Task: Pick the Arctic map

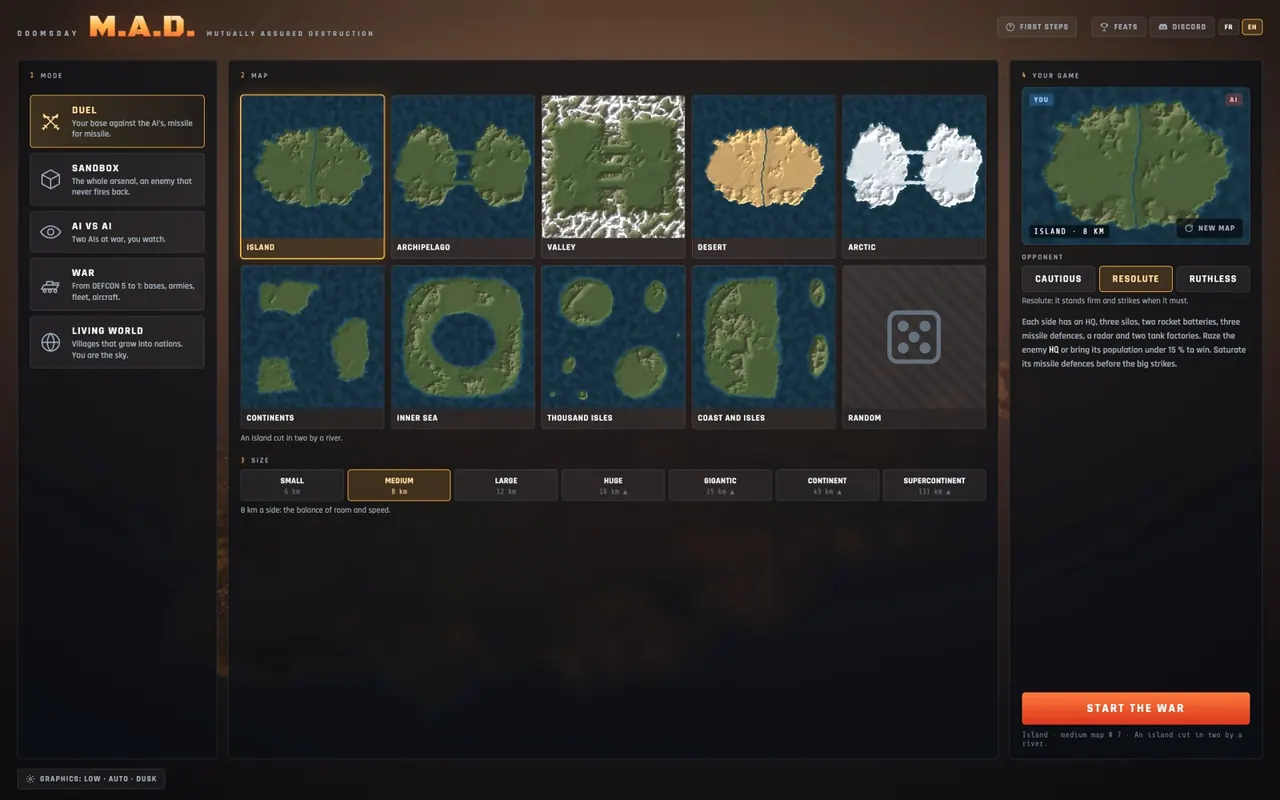Action: pyautogui.click(x=914, y=177)
